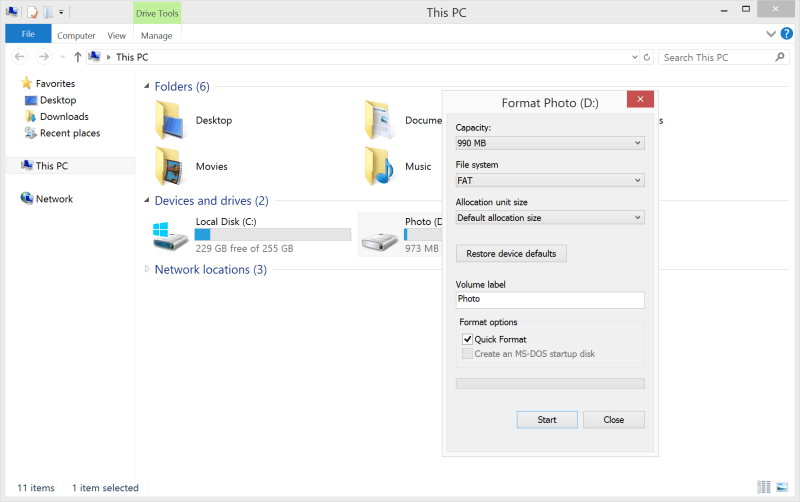Image resolution: width=800 pixels, height=502 pixels.
Task: Switch to large icons view in status bar
Action: (x=782, y=487)
